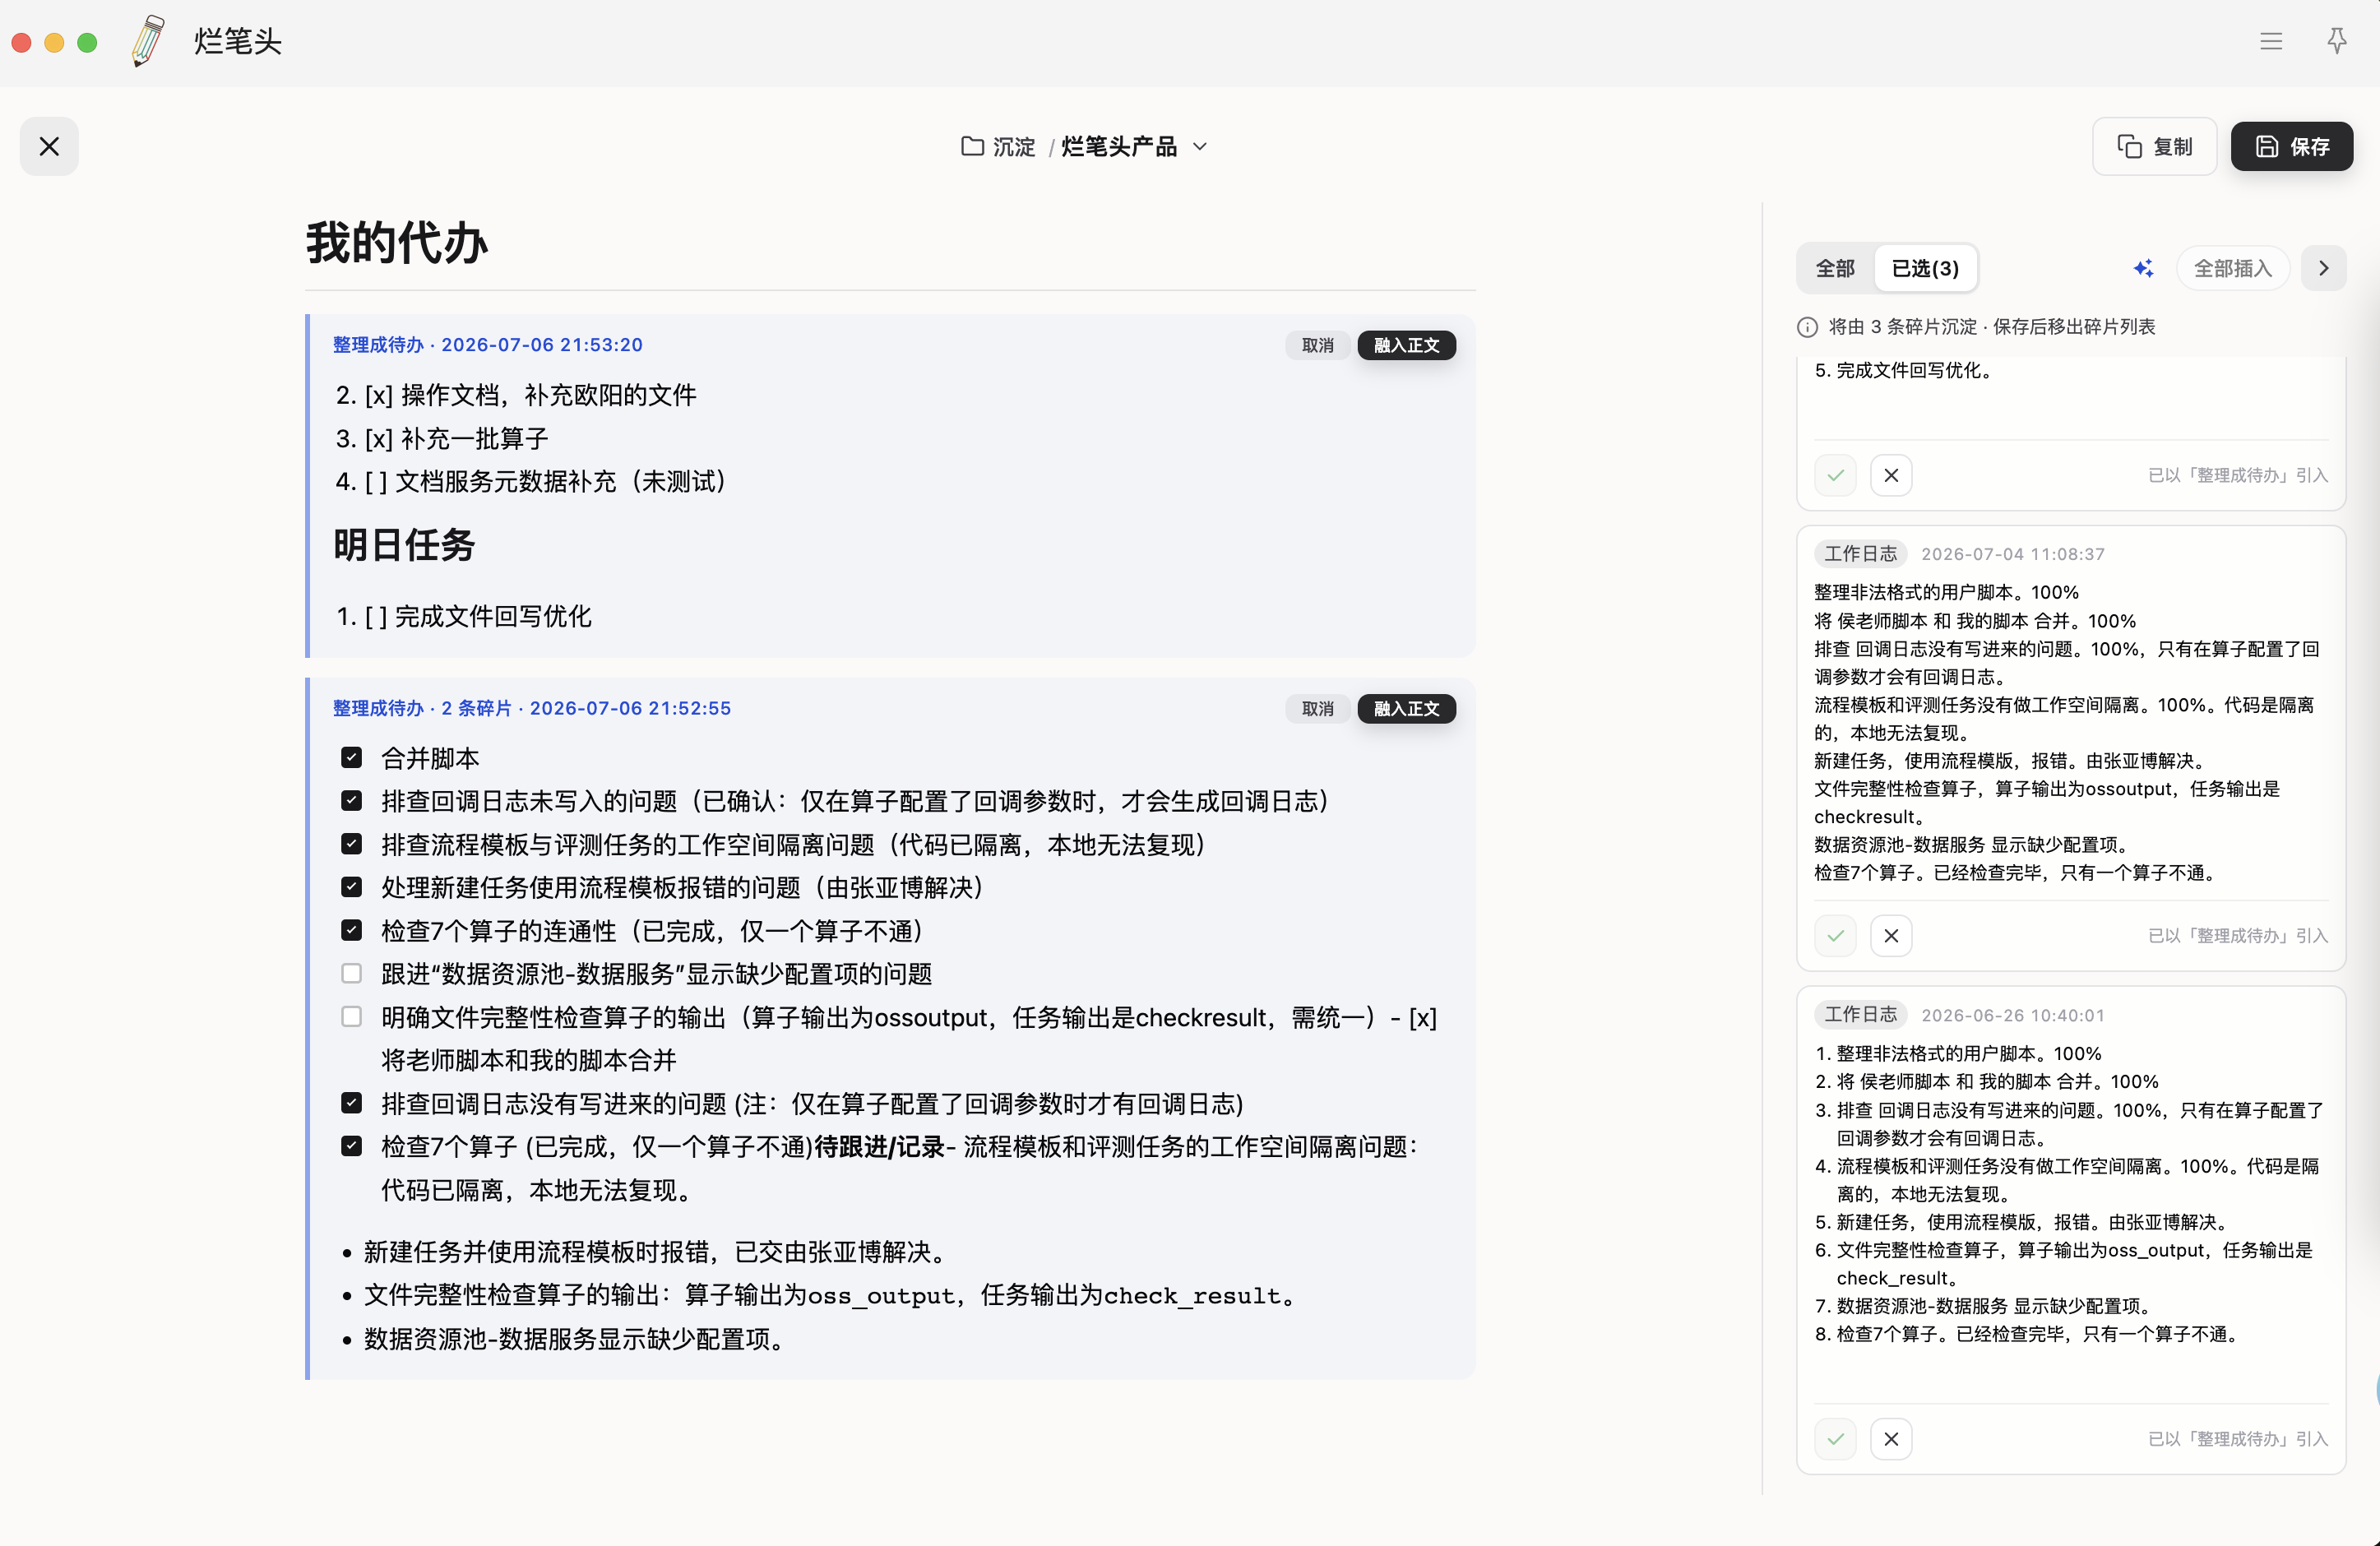Click the bold text 待跟进/记录
The image size is (2380, 1546).
pyautogui.click(x=879, y=1146)
